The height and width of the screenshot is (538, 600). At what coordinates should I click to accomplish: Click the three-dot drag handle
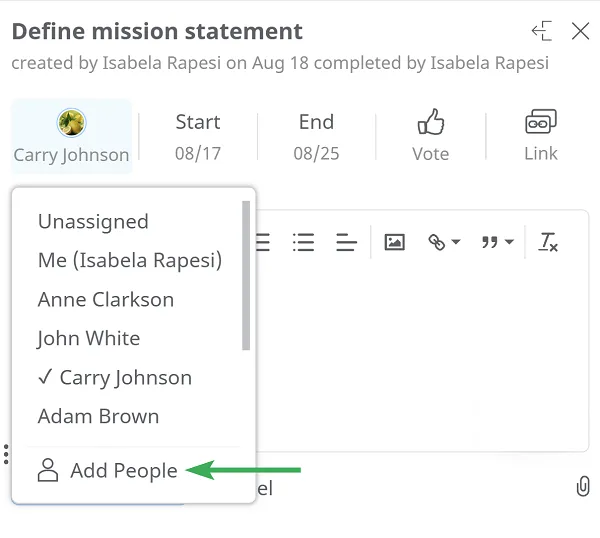click(6, 454)
